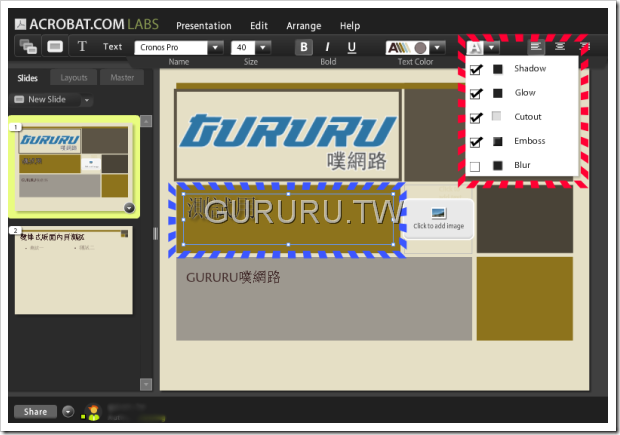Open the Help menu
Image resolution: width=620 pixels, height=435 pixels.
350,26
